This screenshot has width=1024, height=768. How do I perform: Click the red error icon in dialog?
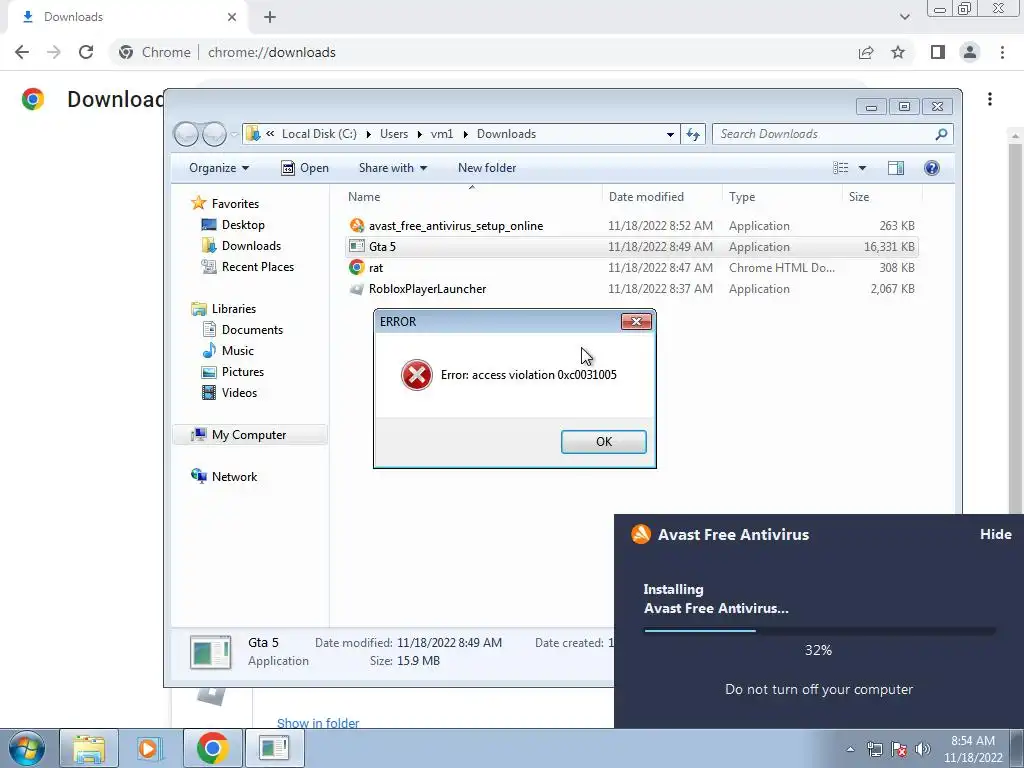click(417, 375)
